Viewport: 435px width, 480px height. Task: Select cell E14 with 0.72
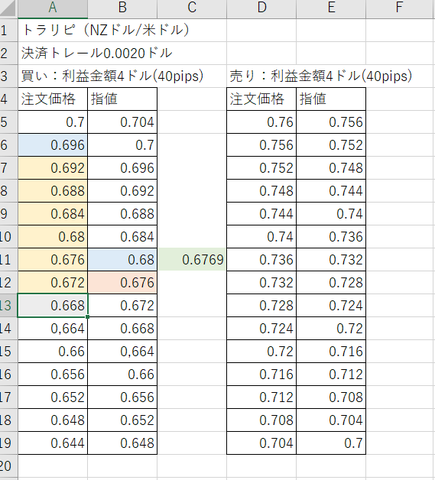331,328
